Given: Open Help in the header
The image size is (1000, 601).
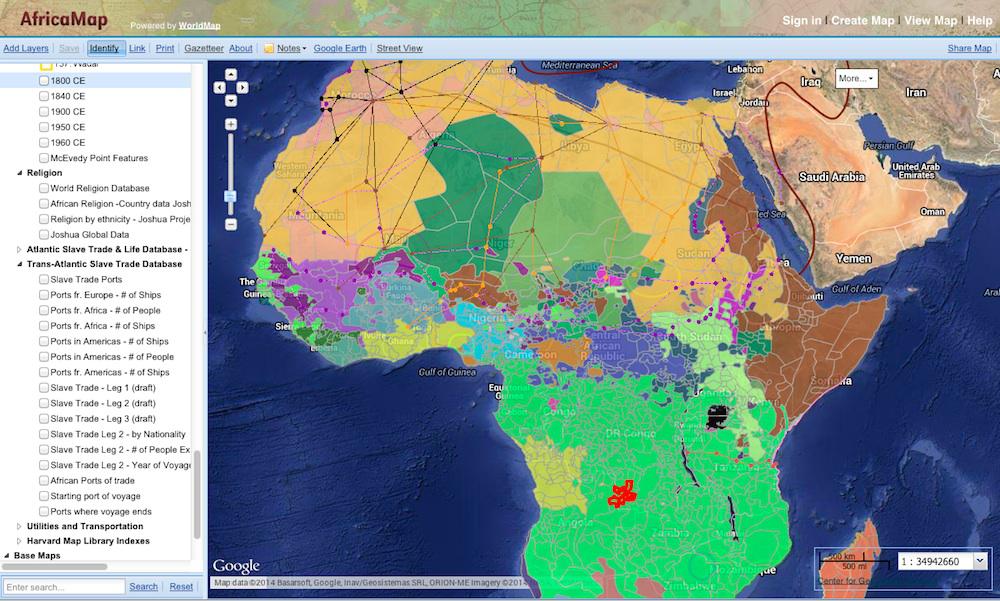Looking at the screenshot, I should (980, 20).
